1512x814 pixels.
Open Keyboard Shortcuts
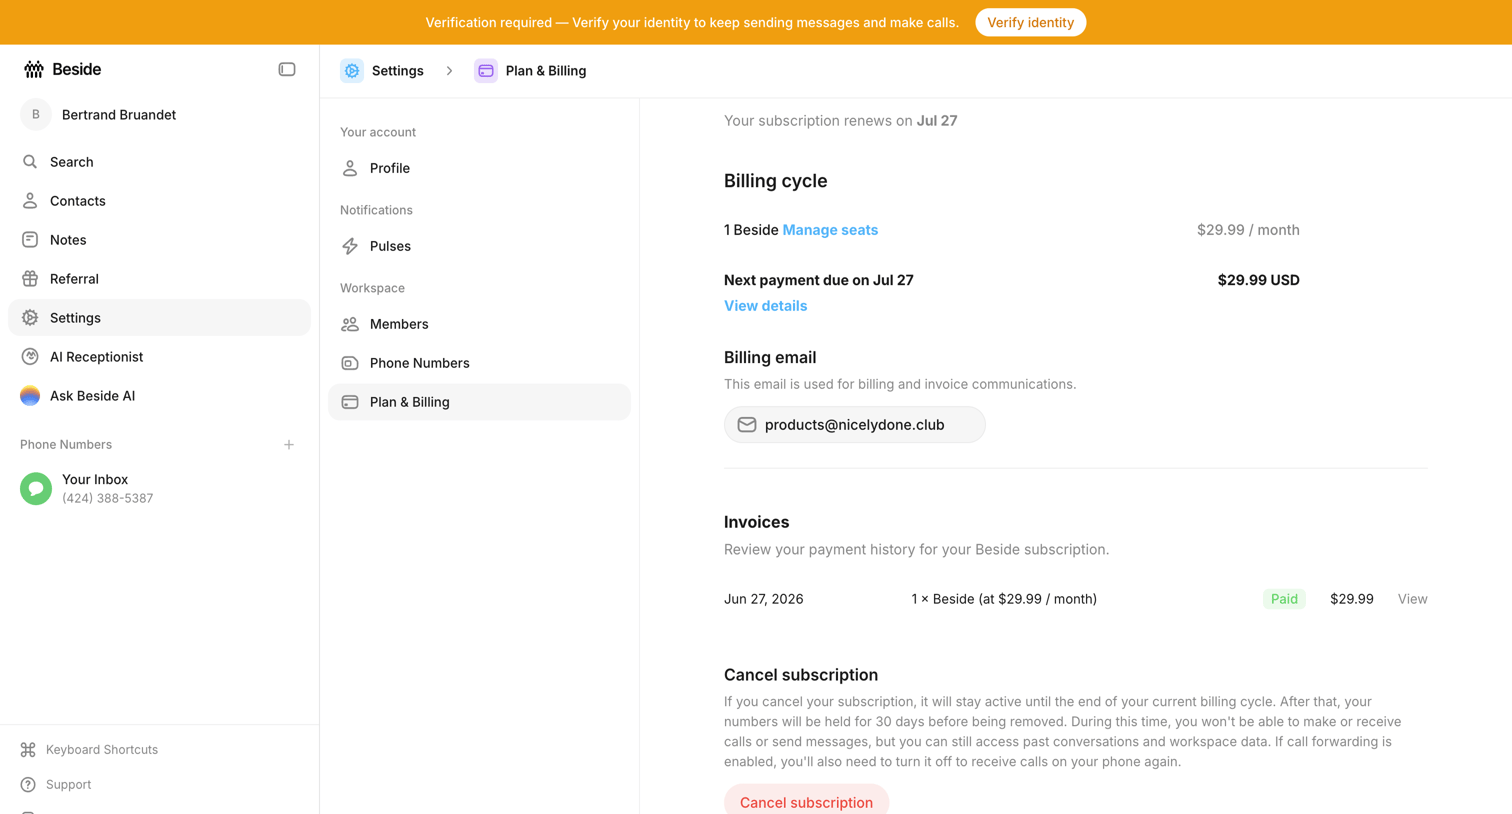click(101, 750)
